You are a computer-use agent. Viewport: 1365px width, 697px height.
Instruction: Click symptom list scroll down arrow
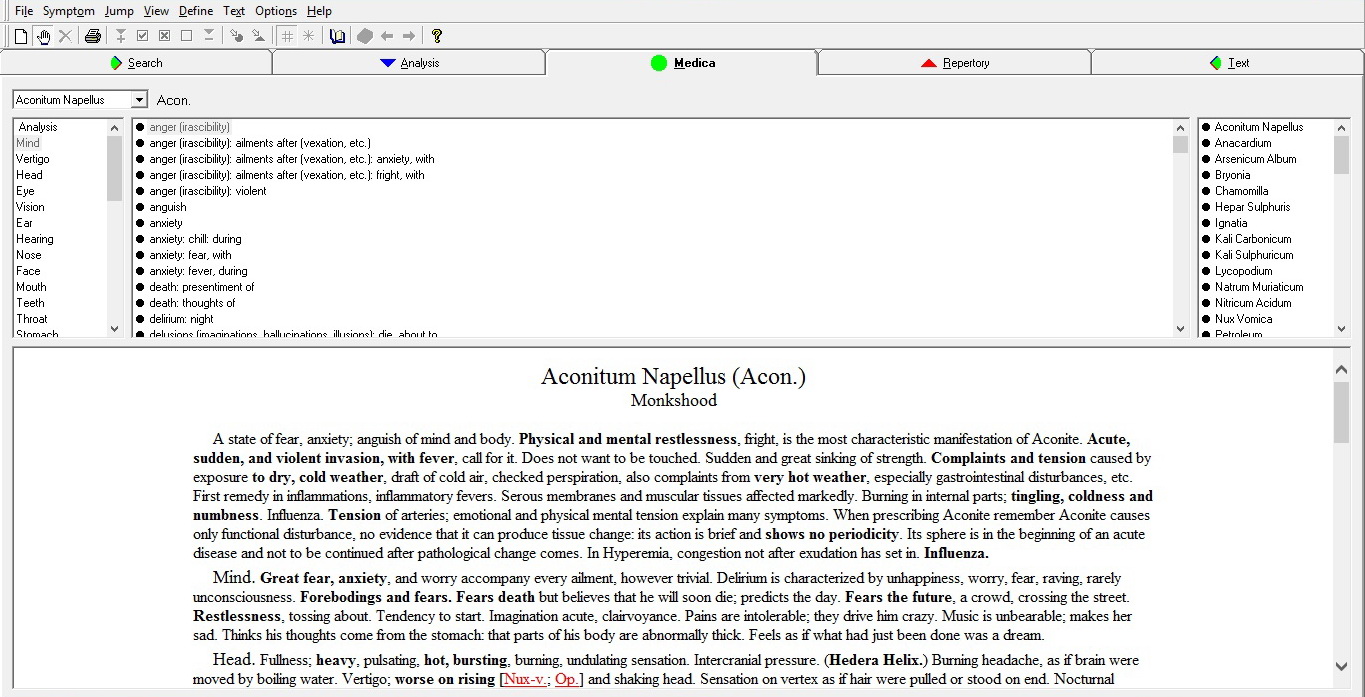[x=1180, y=328]
